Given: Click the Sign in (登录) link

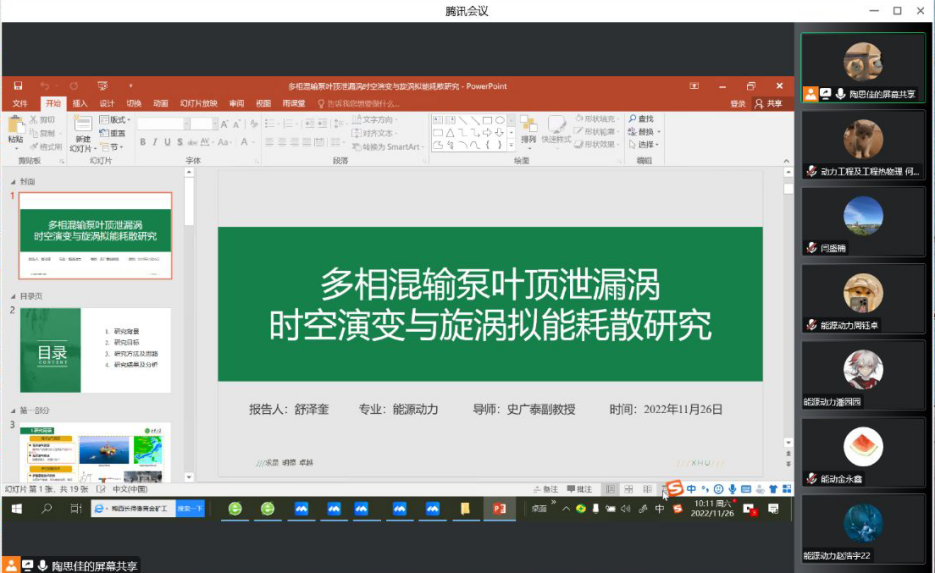Looking at the screenshot, I should [738, 103].
